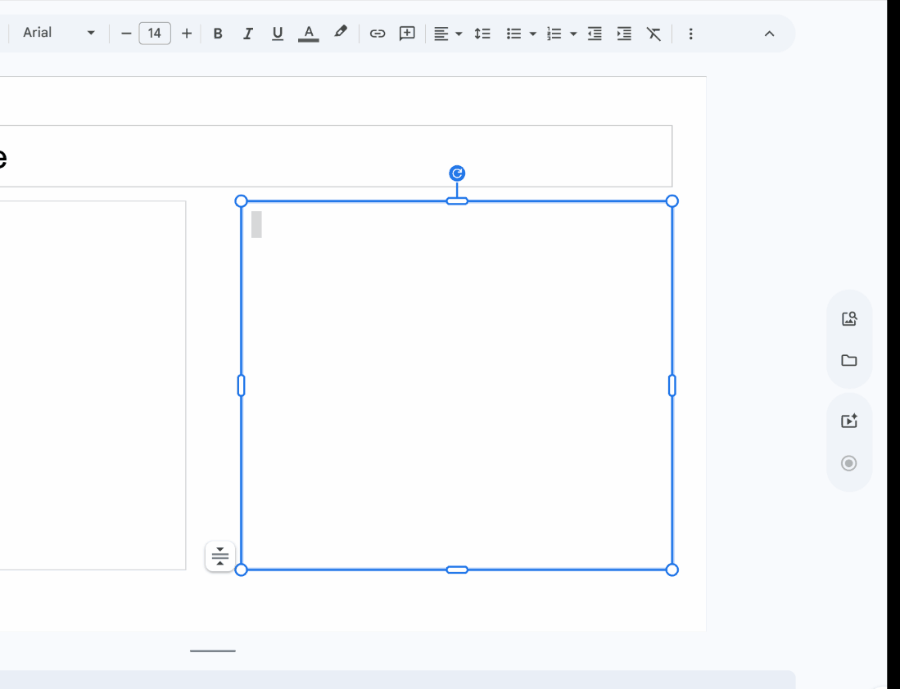Open the text color picker

pyautogui.click(x=308, y=34)
